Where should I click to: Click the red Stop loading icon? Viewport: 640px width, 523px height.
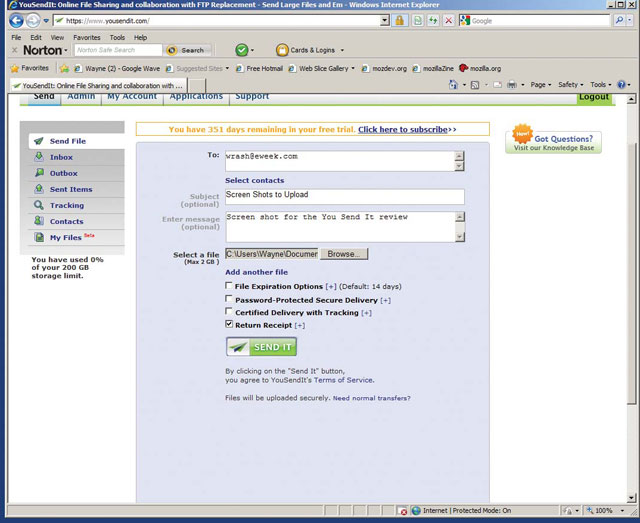(449, 20)
